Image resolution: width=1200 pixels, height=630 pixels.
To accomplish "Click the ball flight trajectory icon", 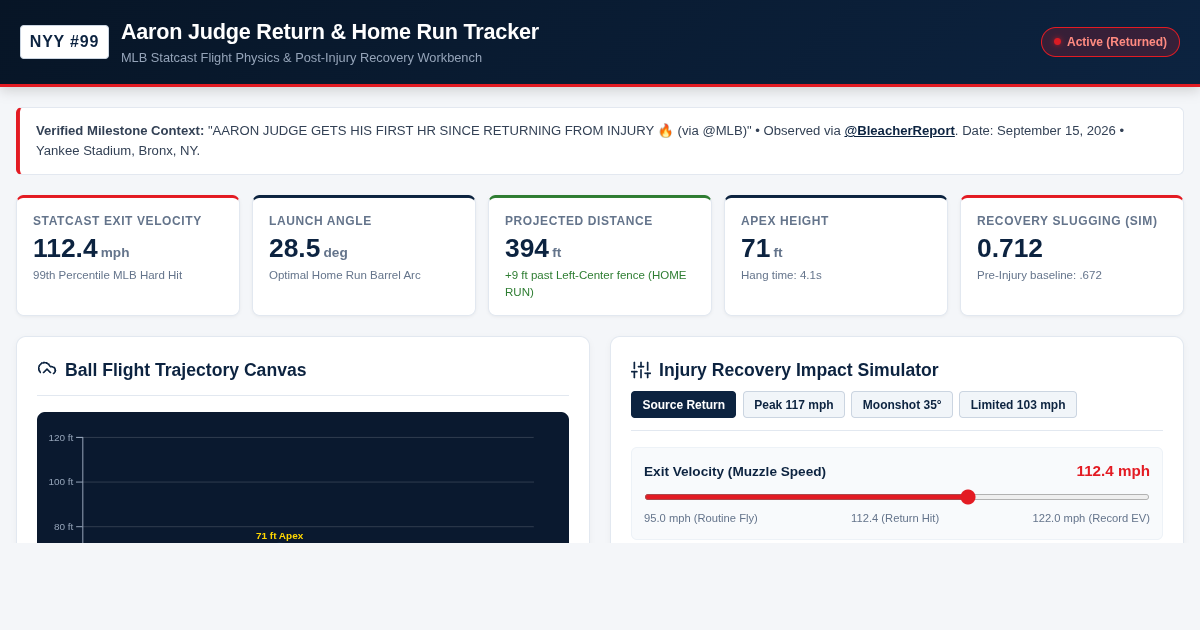I will (x=47, y=369).
